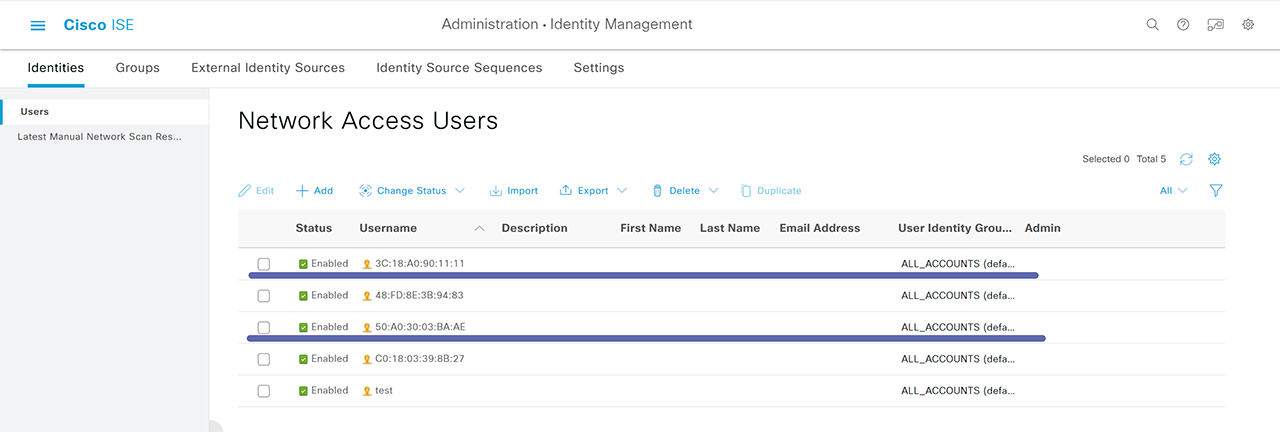Open user C0:18:03:39:8B:27
The width and height of the screenshot is (1280, 432).
(x=420, y=359)
